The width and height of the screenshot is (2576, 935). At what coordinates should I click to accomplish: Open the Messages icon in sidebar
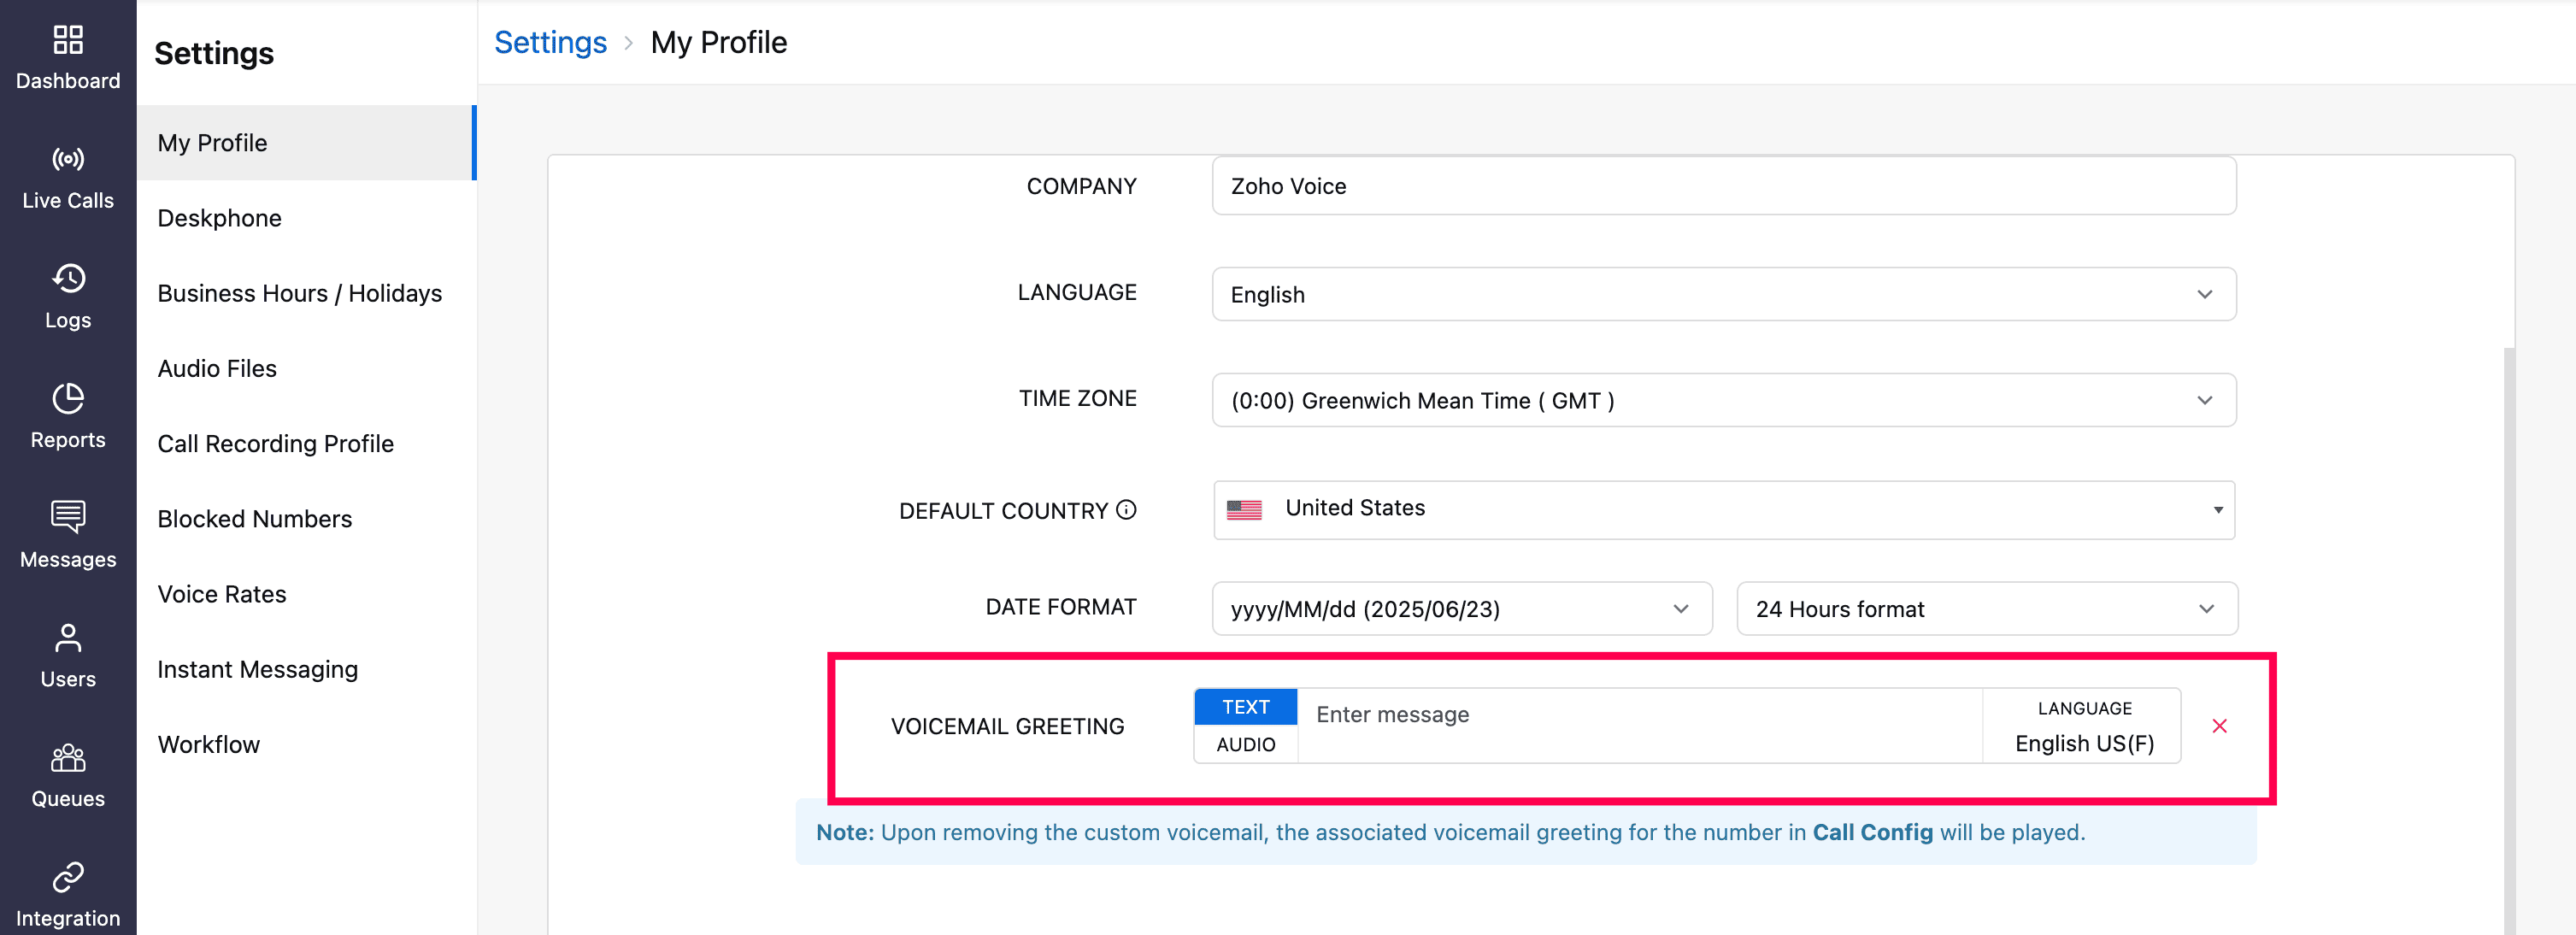pos(68,517)
